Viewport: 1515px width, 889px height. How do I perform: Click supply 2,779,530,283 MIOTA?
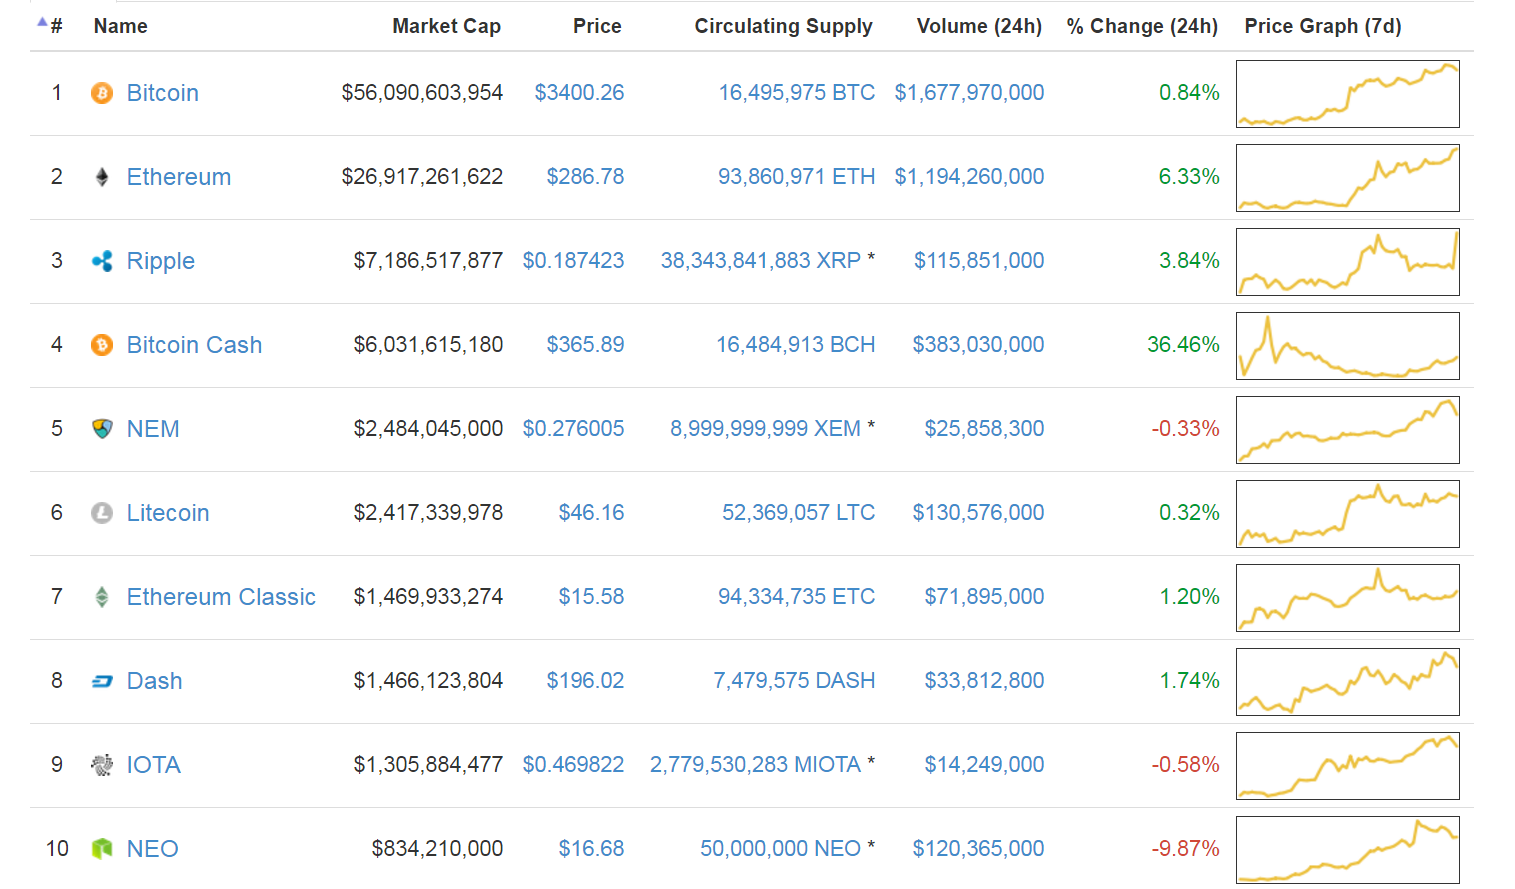[x=756, y=765]
